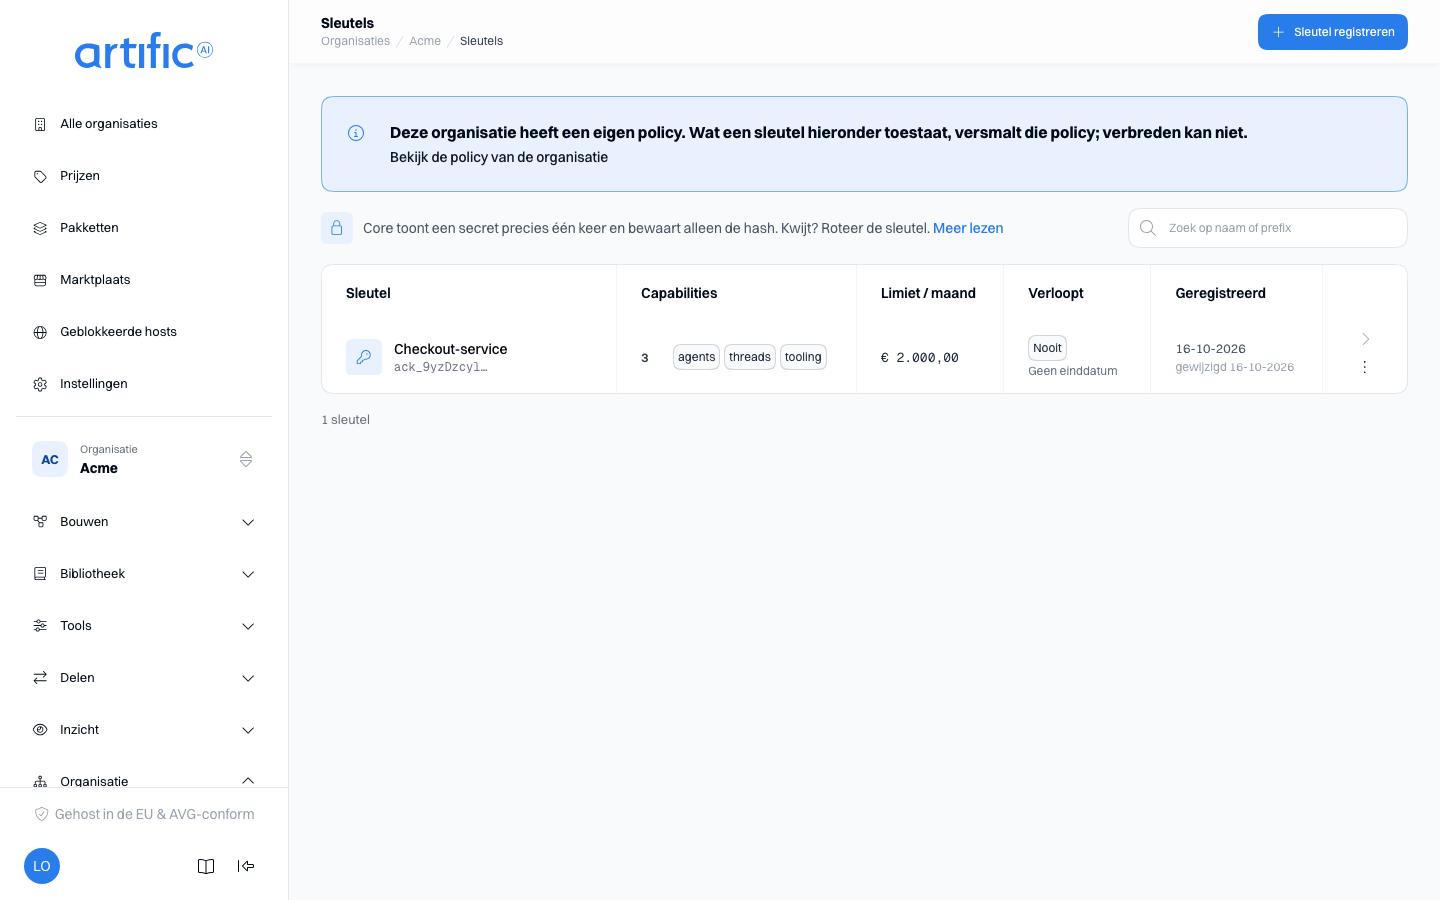
Task: Go to Acme breadcrumb
Action: [x=425, y=41]
